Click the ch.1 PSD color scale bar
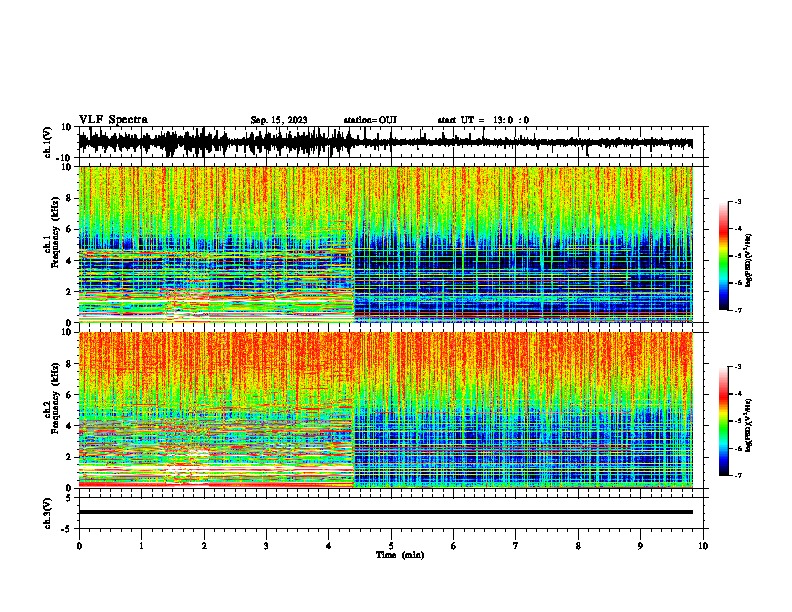The width and height of the screenshot is (792, 612). pyautogui.click(x=723, y=256)
